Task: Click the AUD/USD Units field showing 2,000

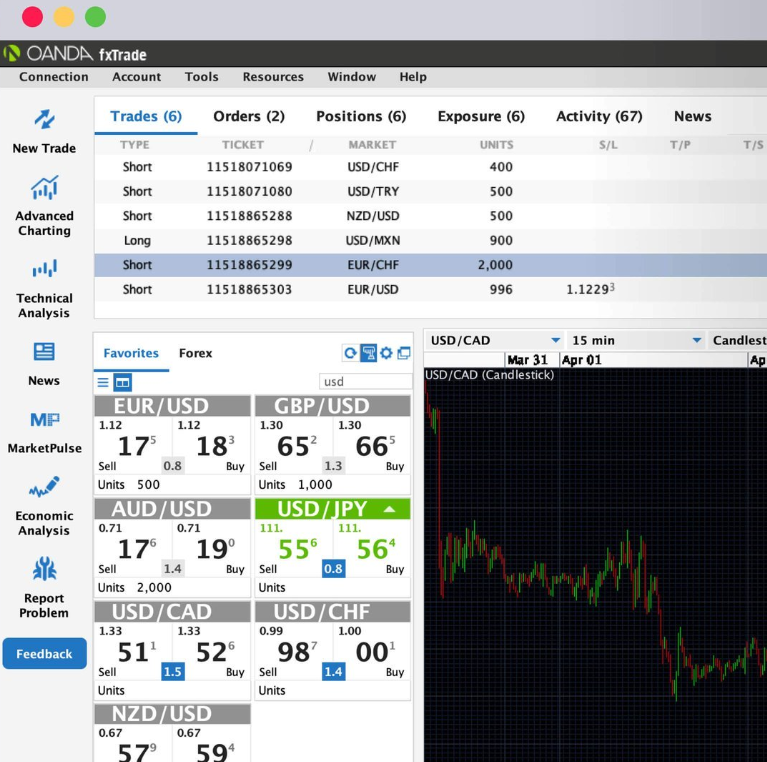Action: [x=172, y=587]
